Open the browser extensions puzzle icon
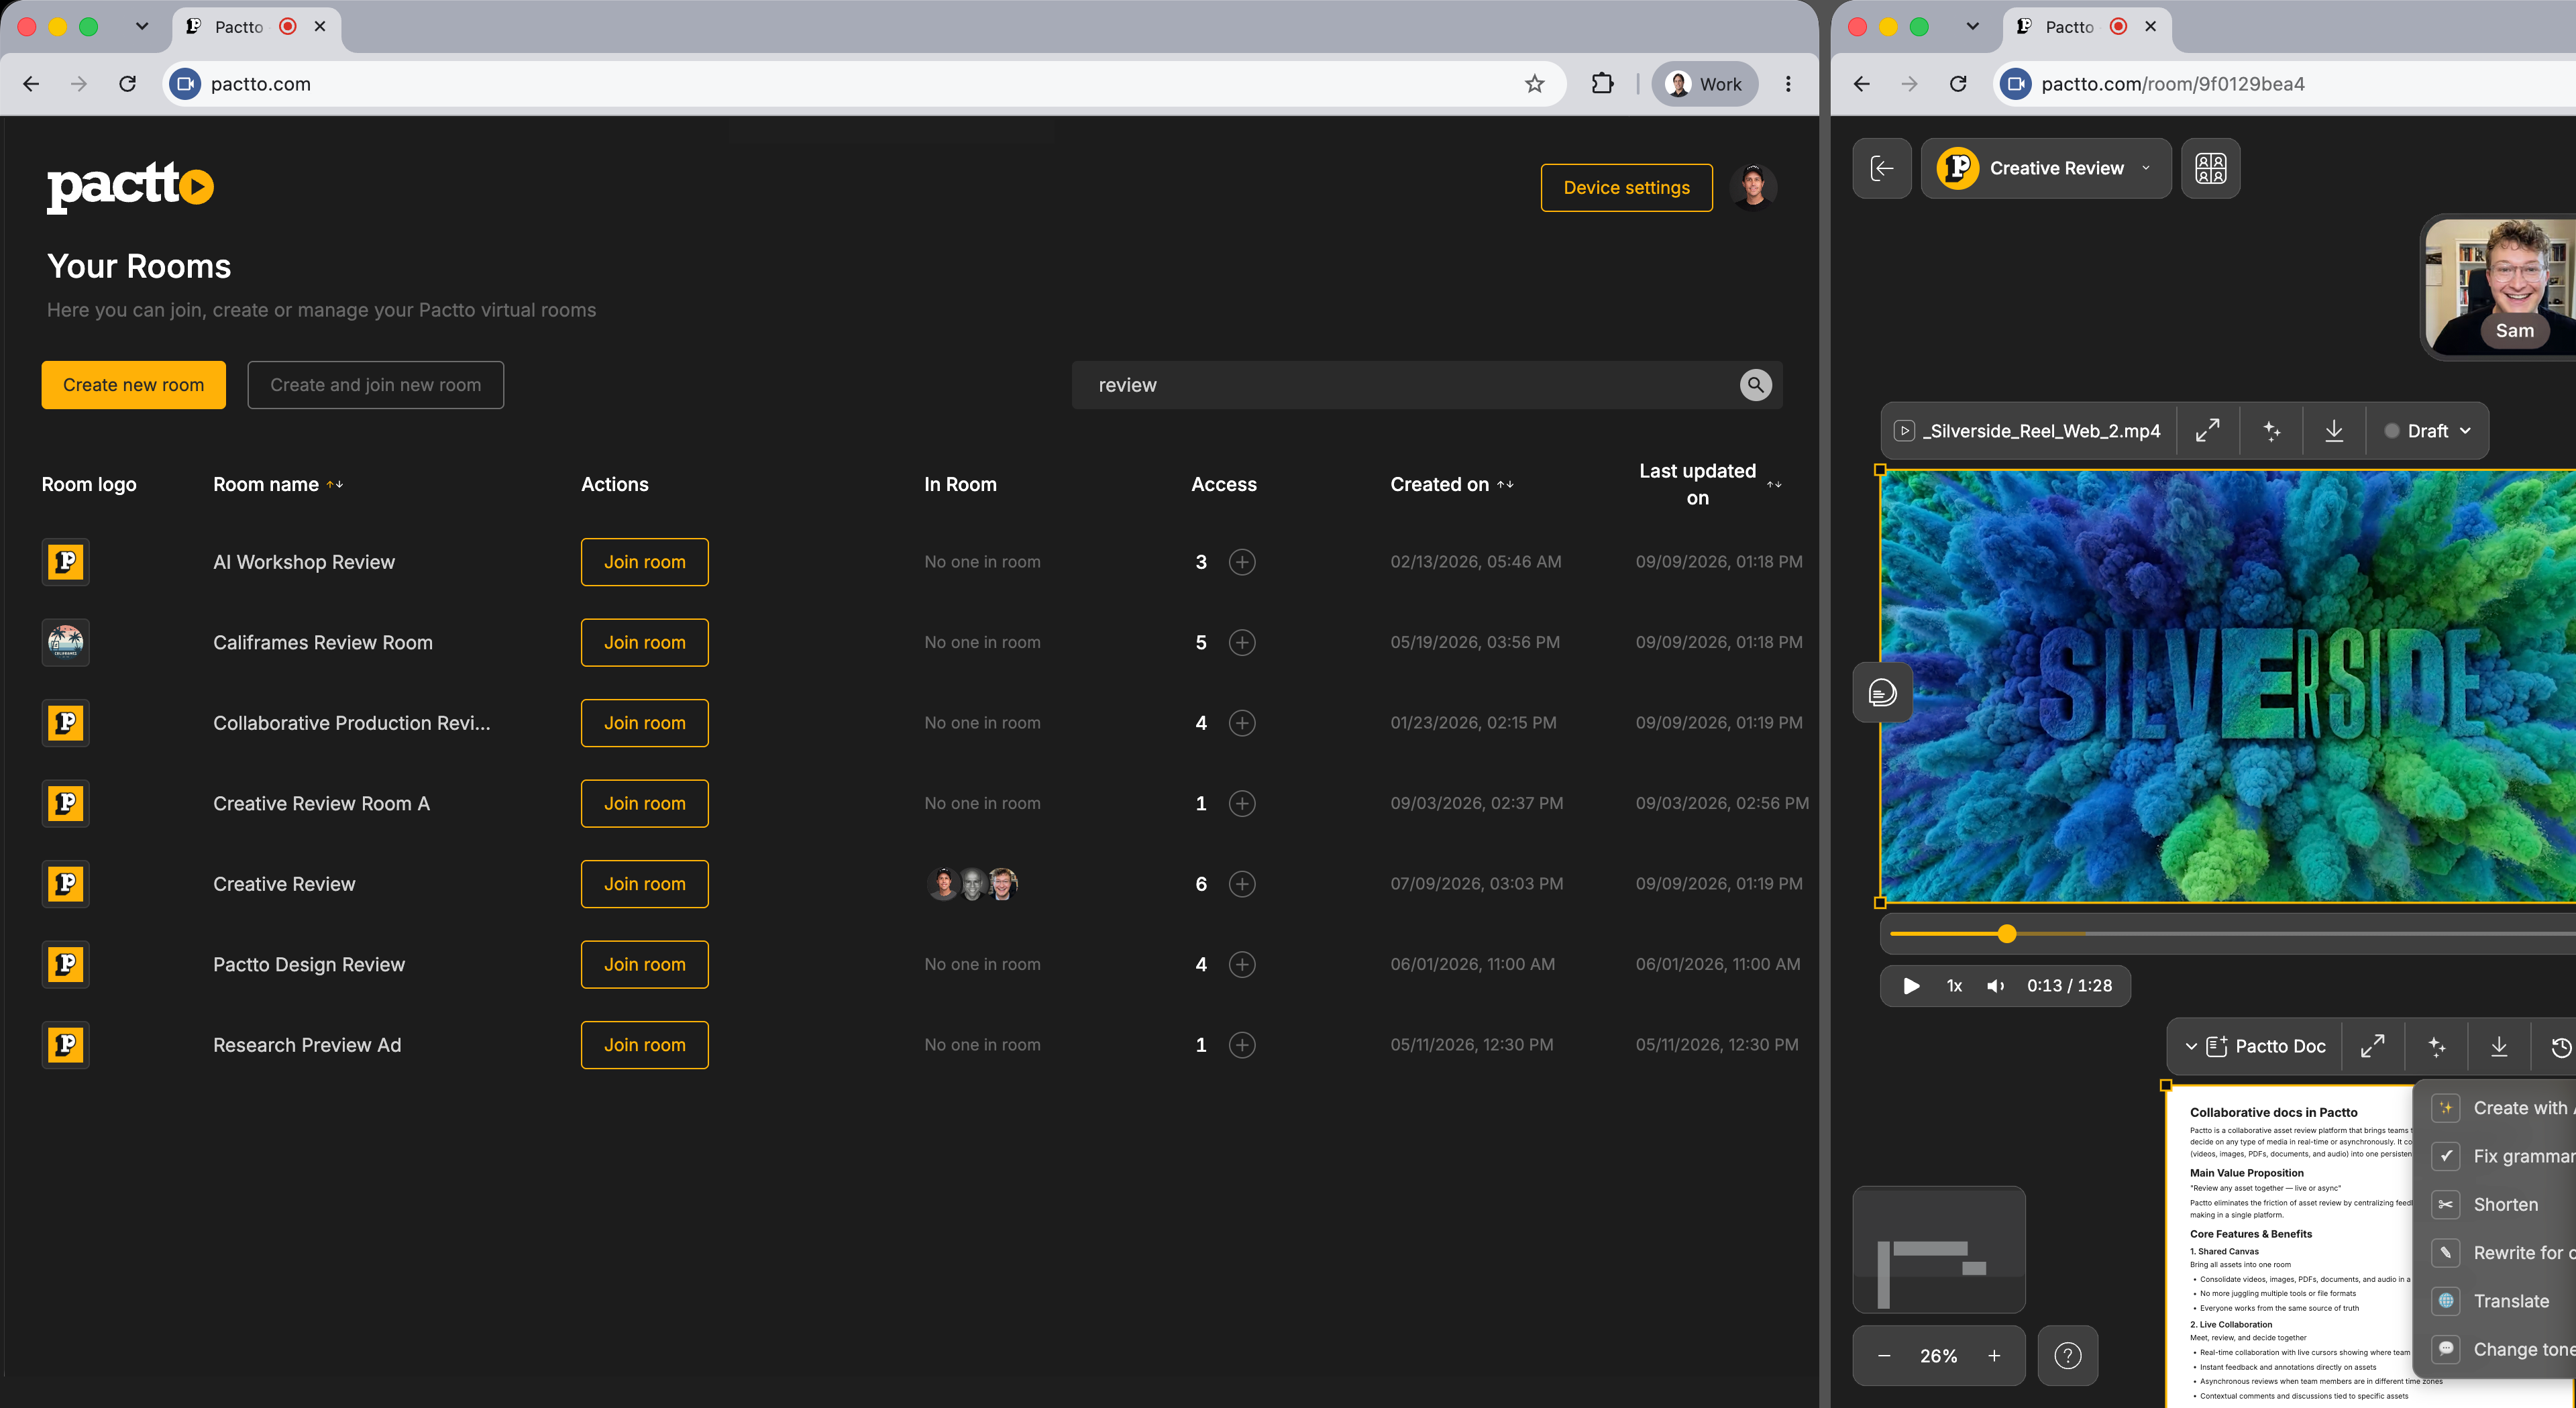Viewport: 2576px width, 1408px height. (1602, 84)
